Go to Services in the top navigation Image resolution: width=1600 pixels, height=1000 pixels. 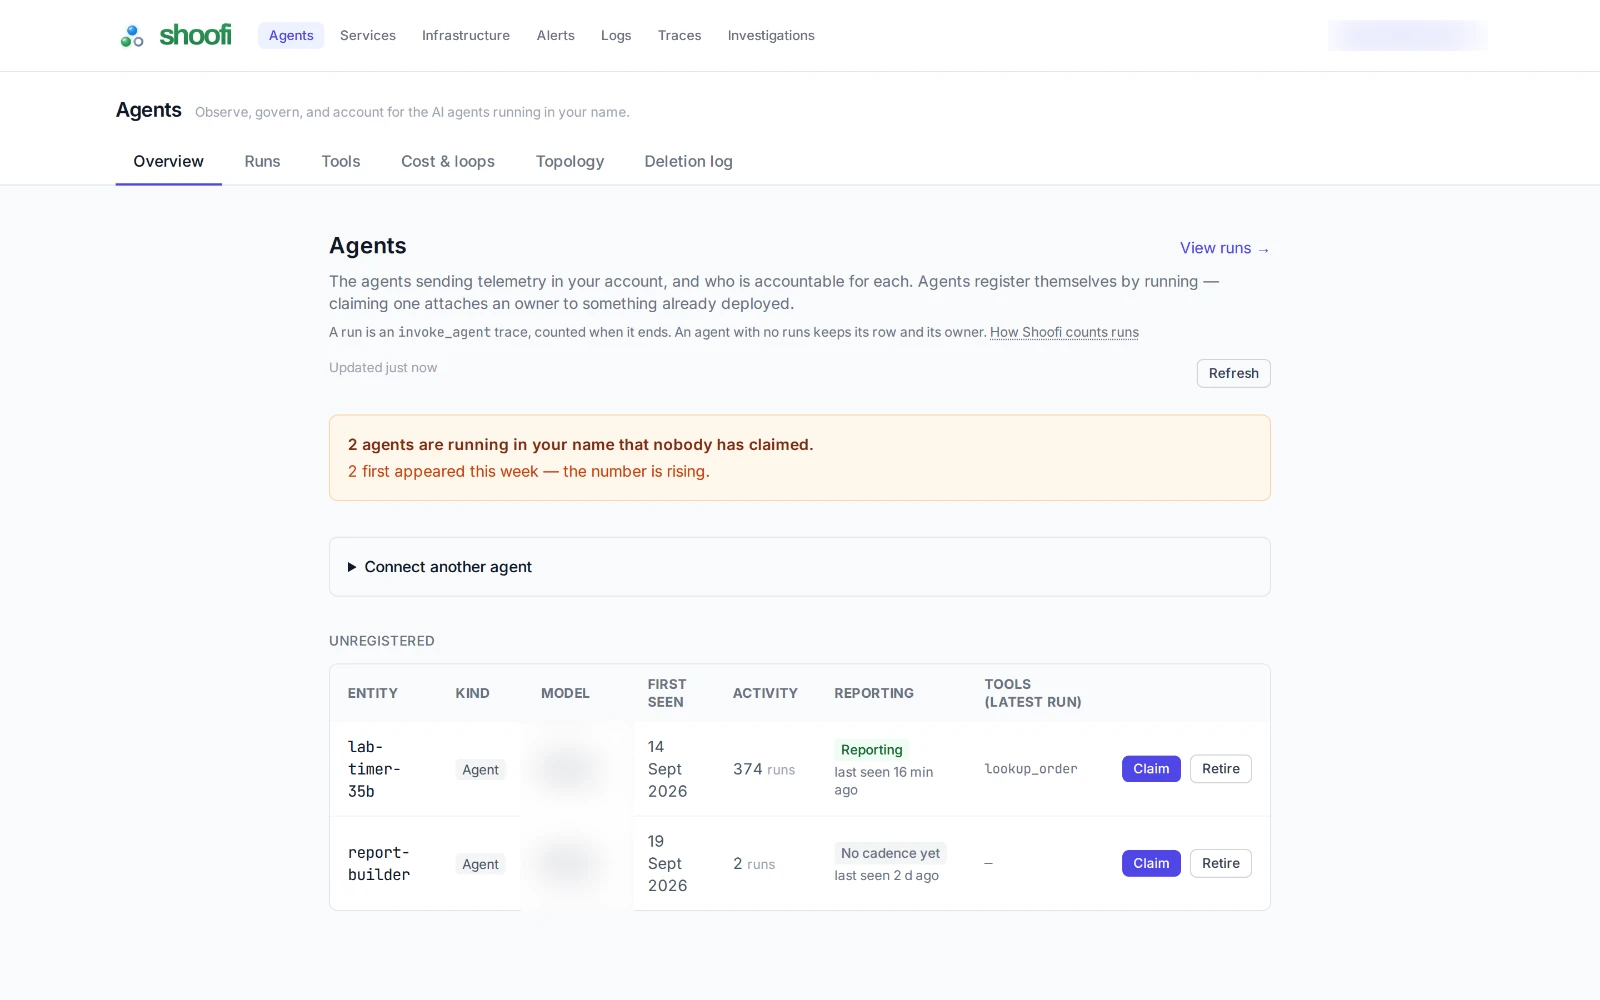(368, 36)
